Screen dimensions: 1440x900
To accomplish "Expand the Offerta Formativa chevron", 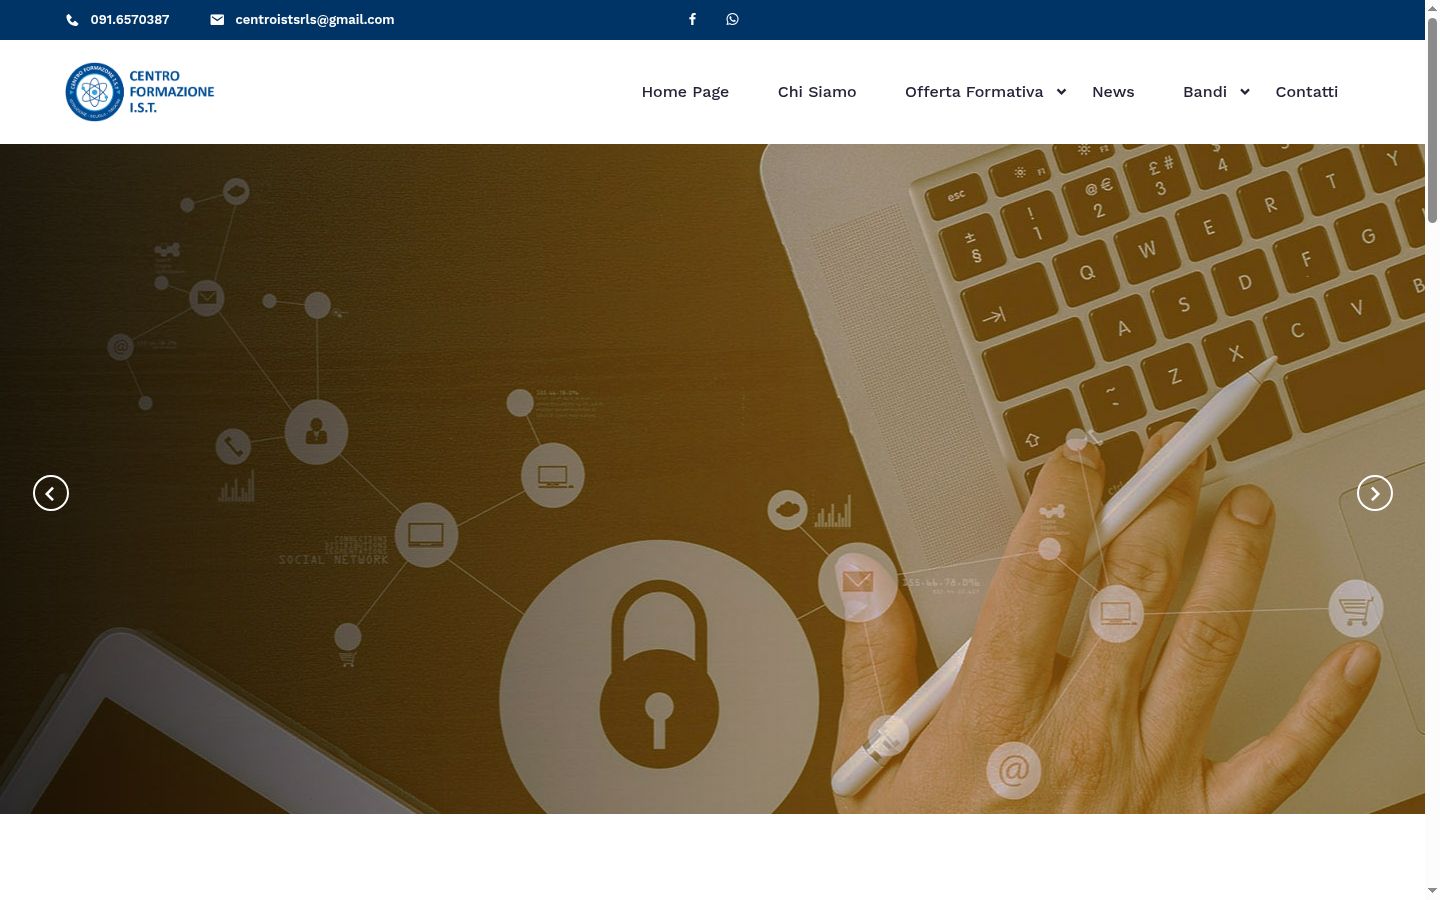I will pos(1061,92).
